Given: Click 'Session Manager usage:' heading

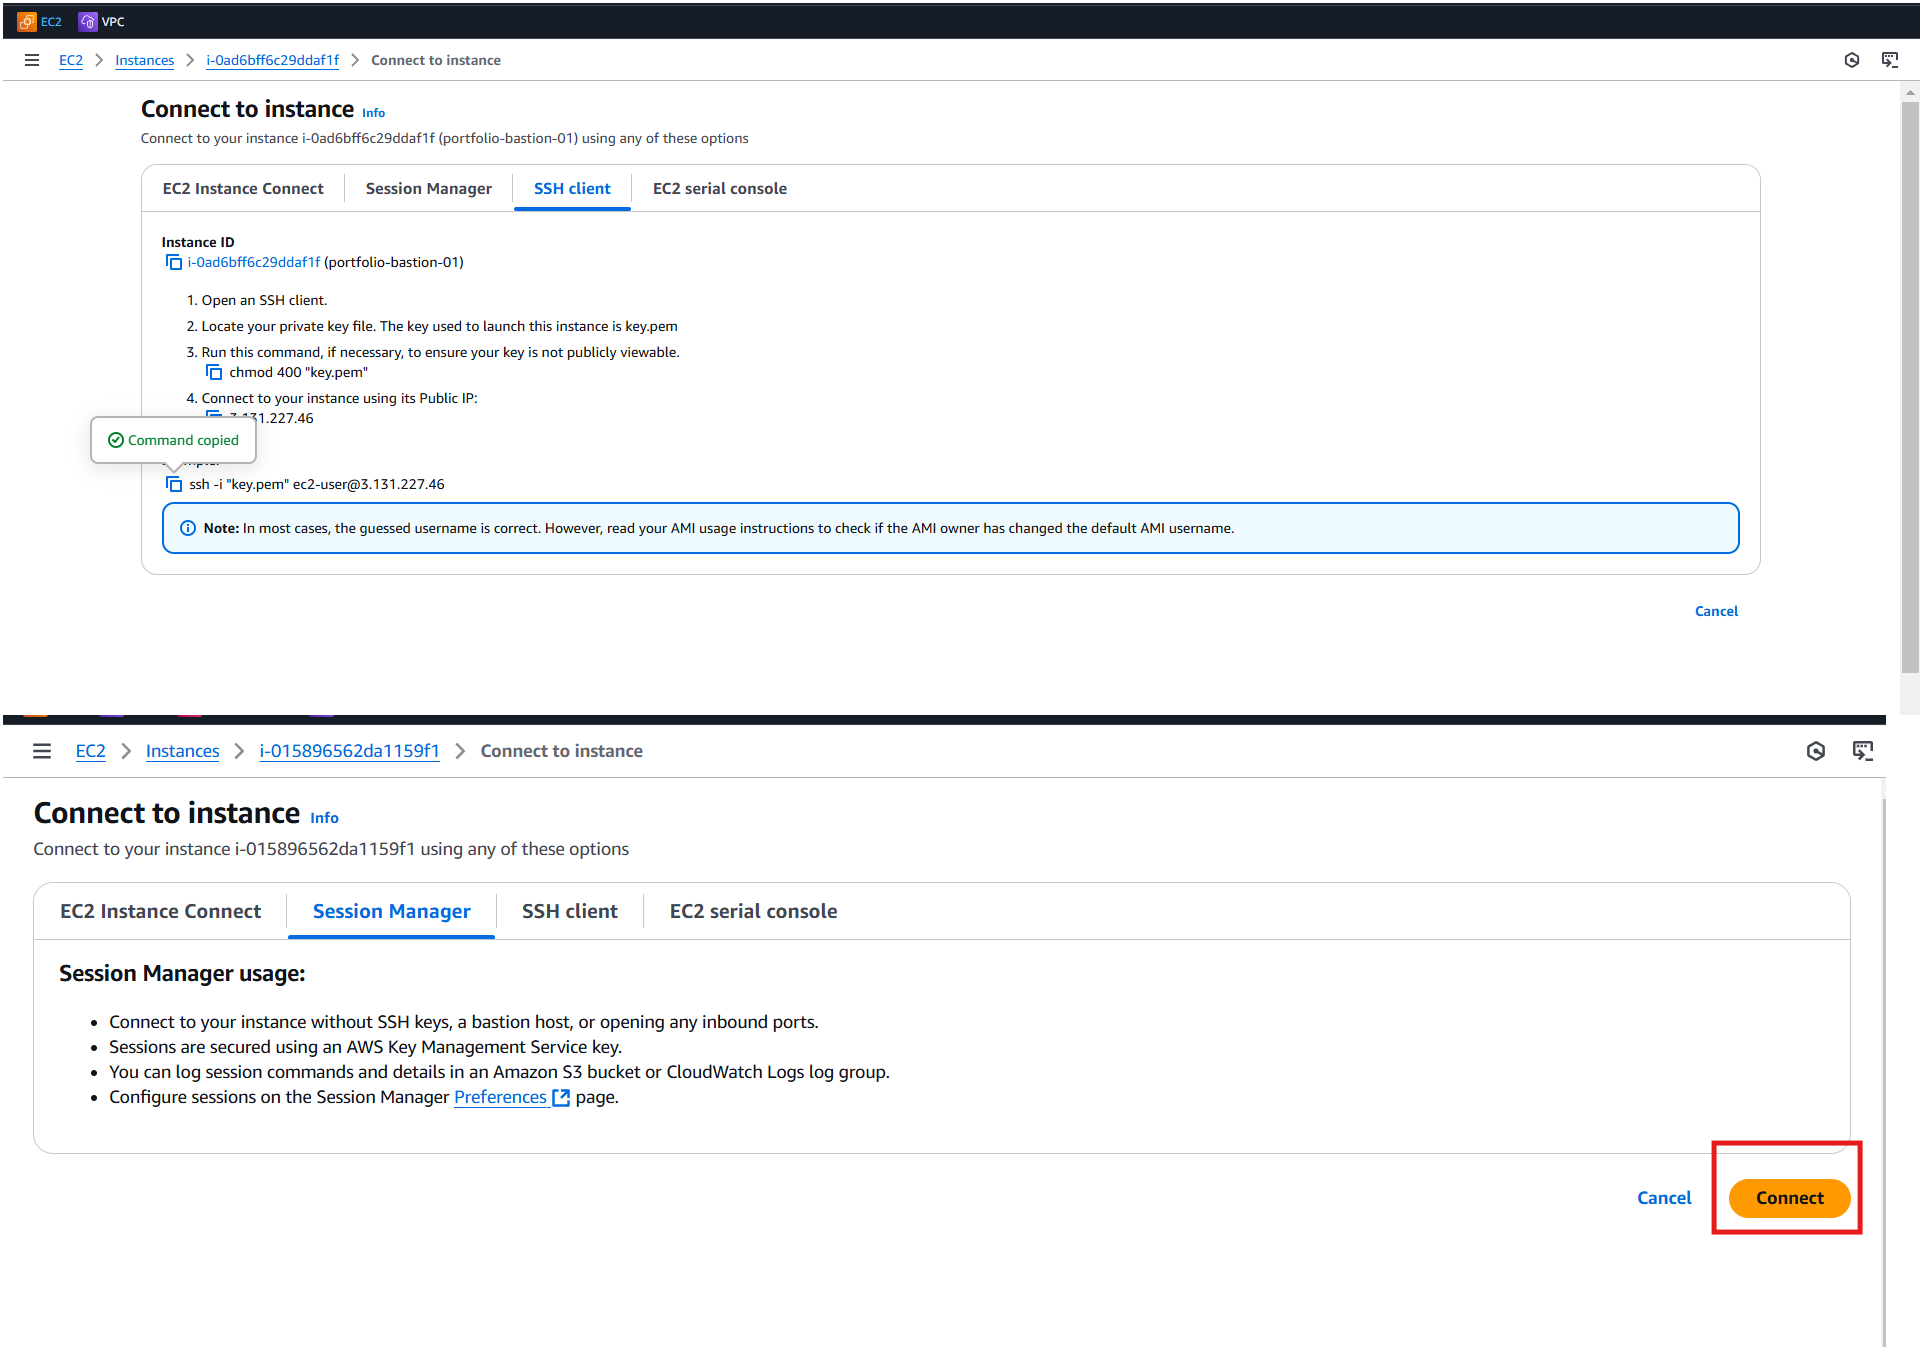Looking at the screenshot, I should click(182, 973).
